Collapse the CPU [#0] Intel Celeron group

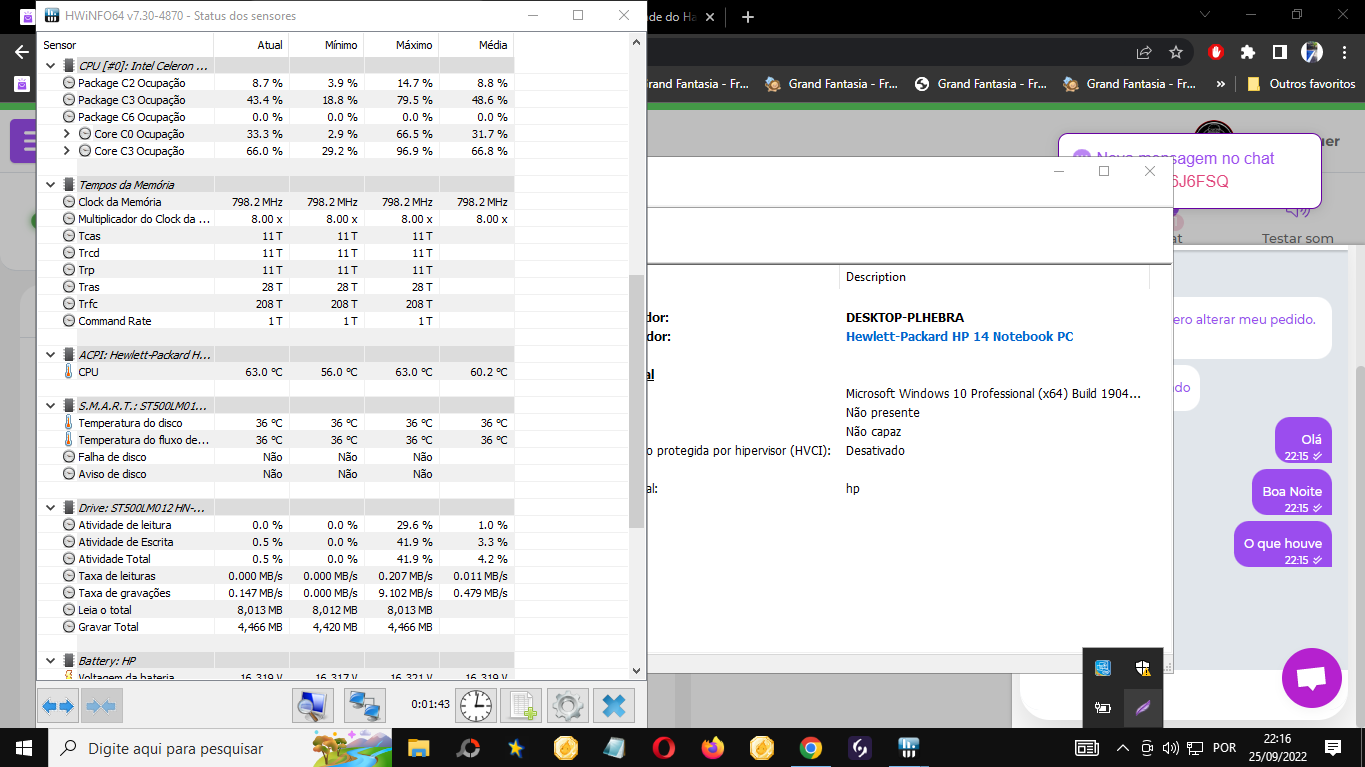(x=51, y=66)
